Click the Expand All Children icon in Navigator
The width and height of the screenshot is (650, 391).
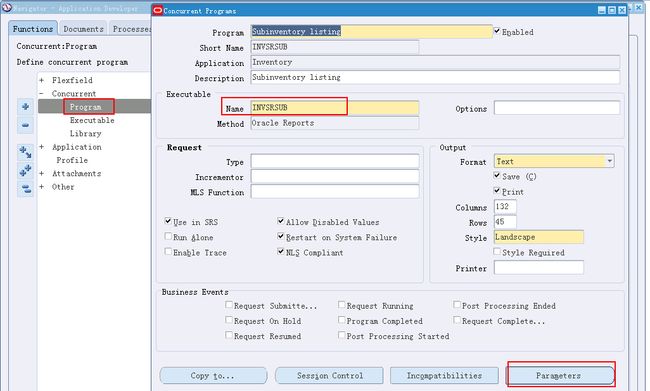pos(25,153)
